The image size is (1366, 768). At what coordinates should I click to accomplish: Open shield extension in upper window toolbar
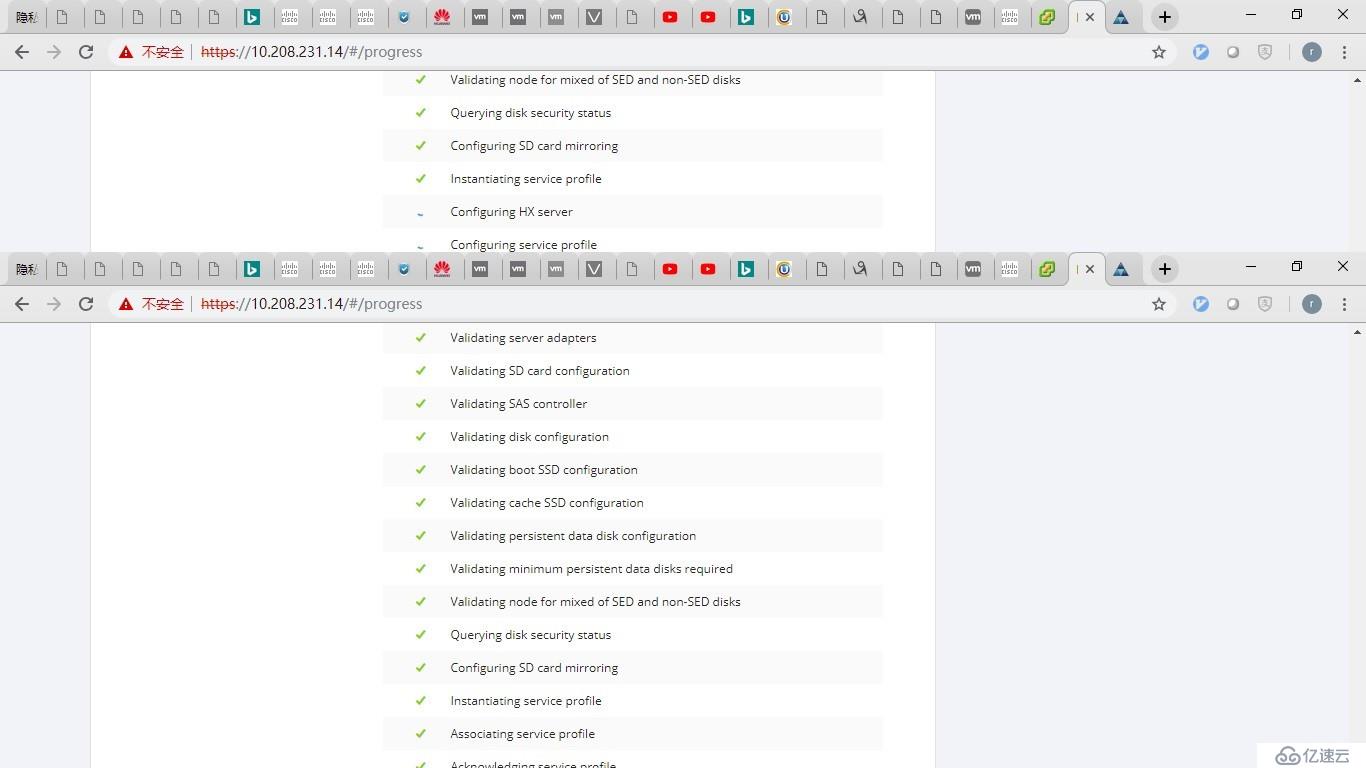pos(1265,52)
